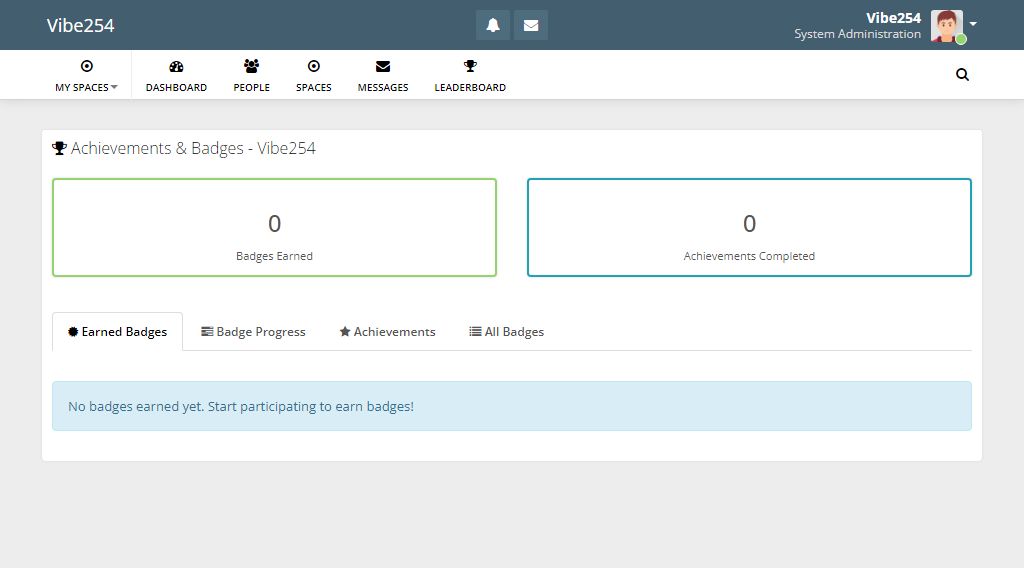Click the search magnifier icon
The width and height of the screenshot is (1024, 568).
tap(962, 74)
